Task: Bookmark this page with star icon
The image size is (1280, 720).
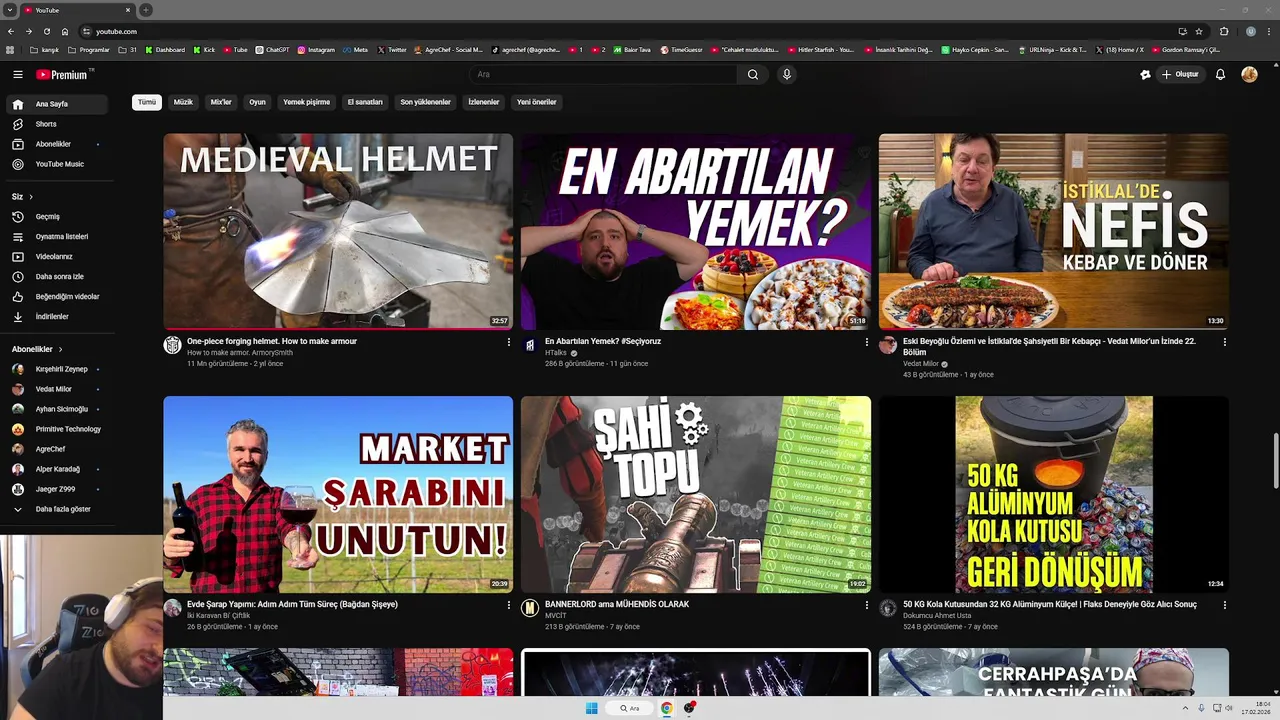Action: [1199, 31]
